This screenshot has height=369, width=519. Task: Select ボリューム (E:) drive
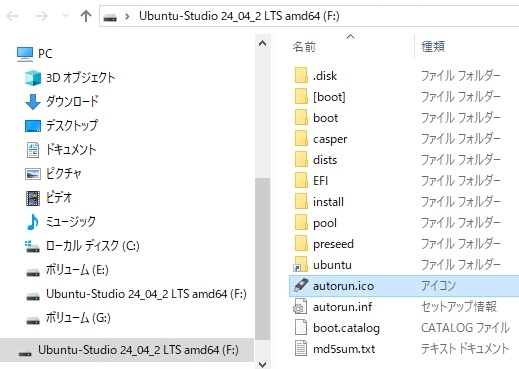(x=77, y=270)
